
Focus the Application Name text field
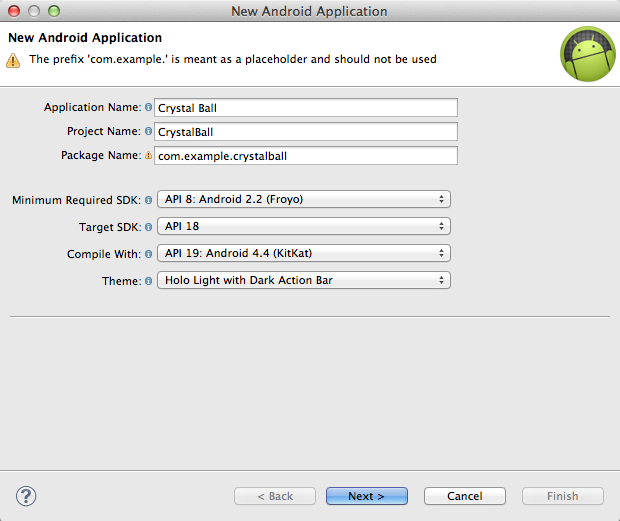tap(306, 108)
